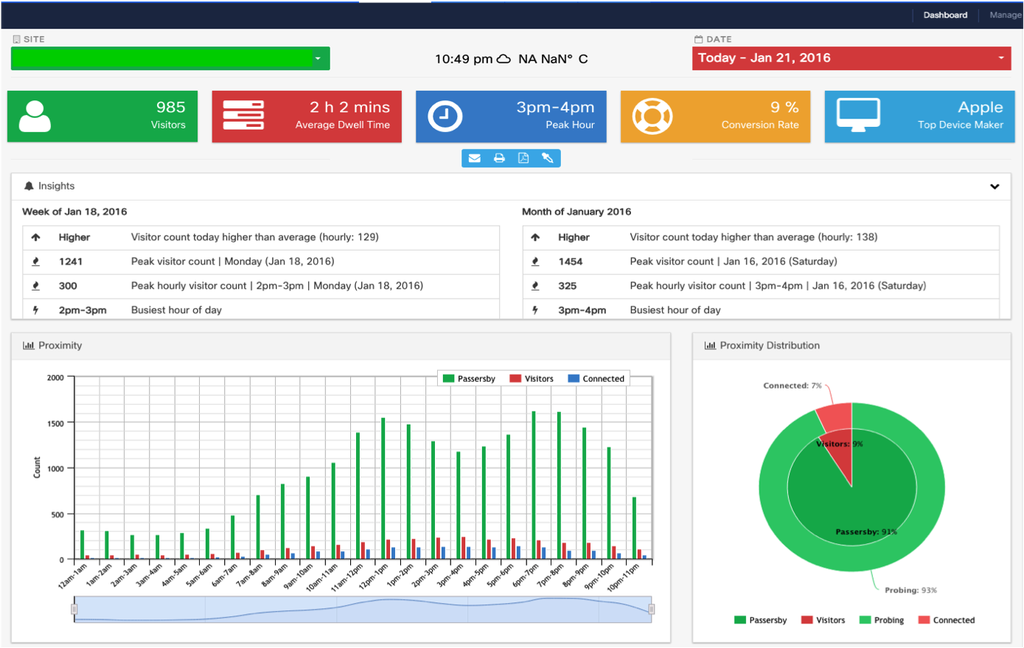This screenshot has width=1024, height=648.
Task: Open the Date range dropdown
Action: tap(851, 58)
